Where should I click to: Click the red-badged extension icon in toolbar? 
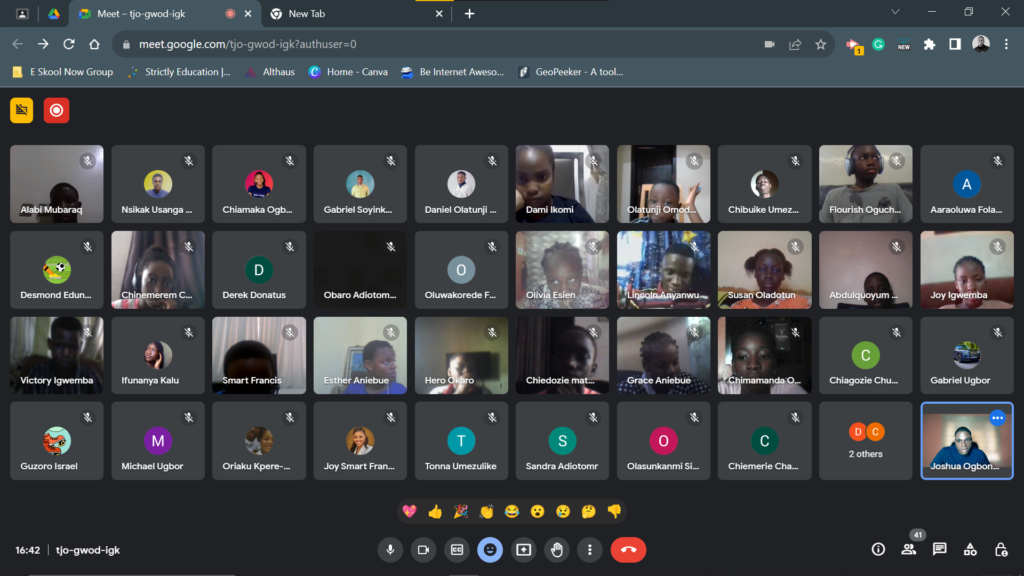click(853, 45)
